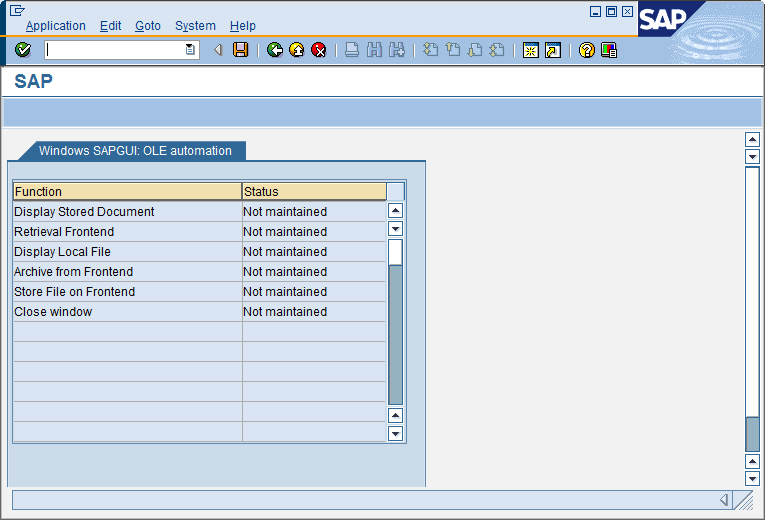Viewport: 765px width, 520px height.
Task: Click the Function column header
Action: (127, 191)
